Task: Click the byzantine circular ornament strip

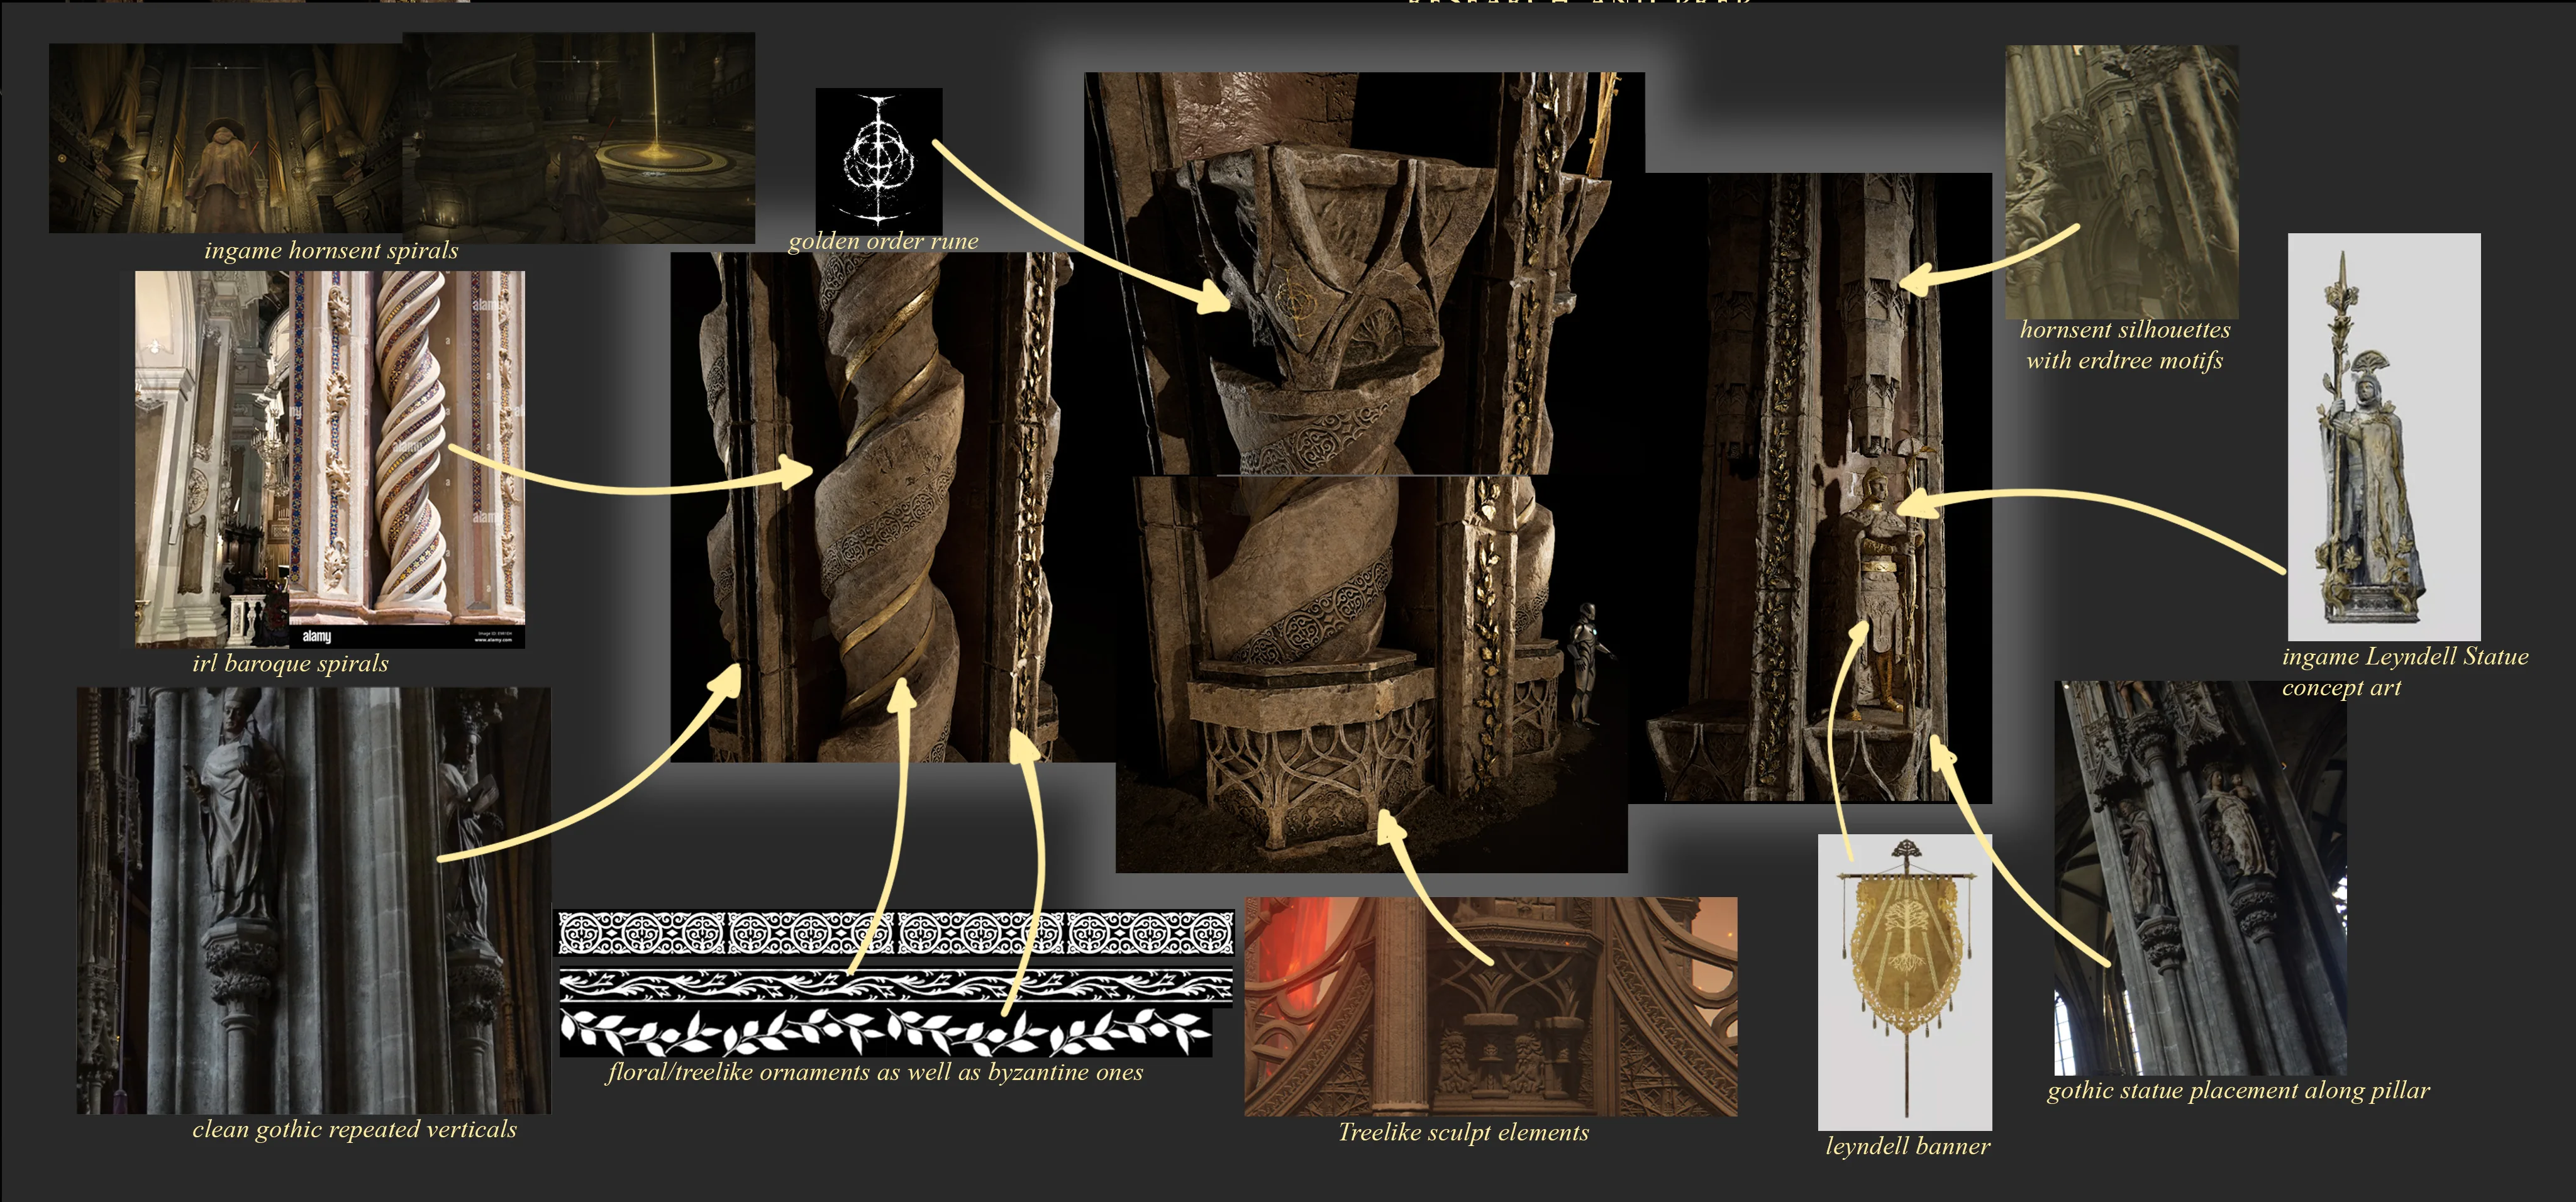Action: pos(895,932)
